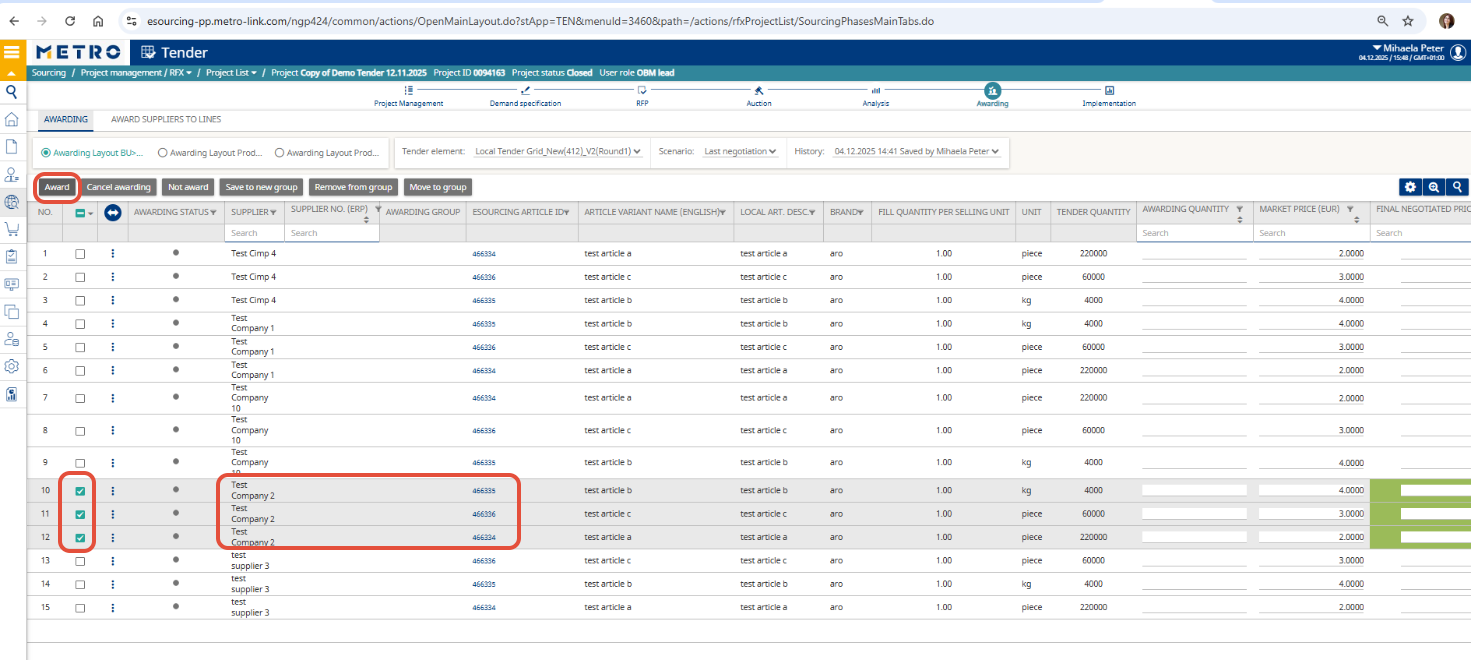Switch to Award Suppliers to Lines tab
Image resolution: width=1471 pixels, height=660 pixels.
click(166, 120)
